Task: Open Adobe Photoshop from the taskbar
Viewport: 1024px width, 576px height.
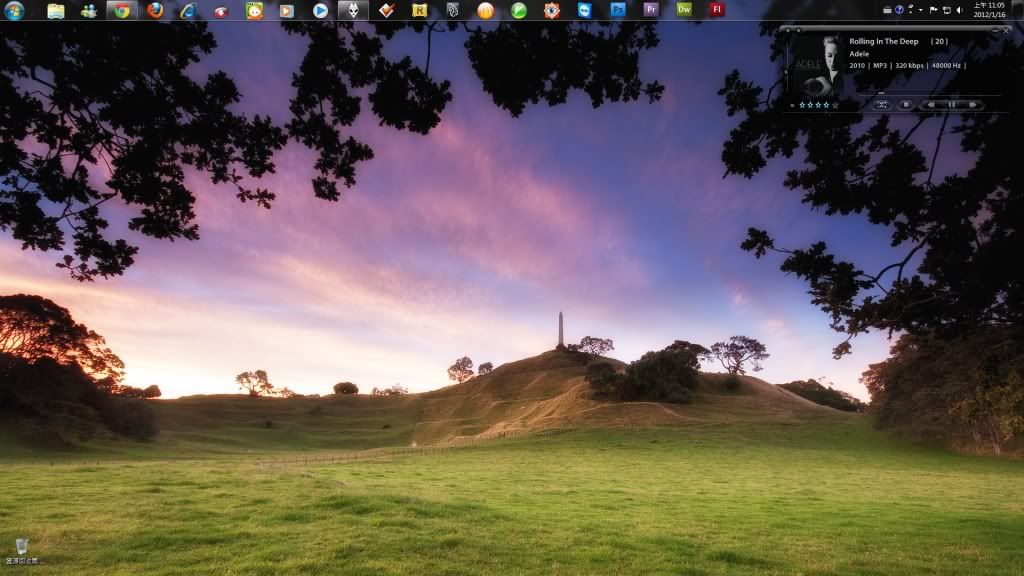Action: [618, 10]
